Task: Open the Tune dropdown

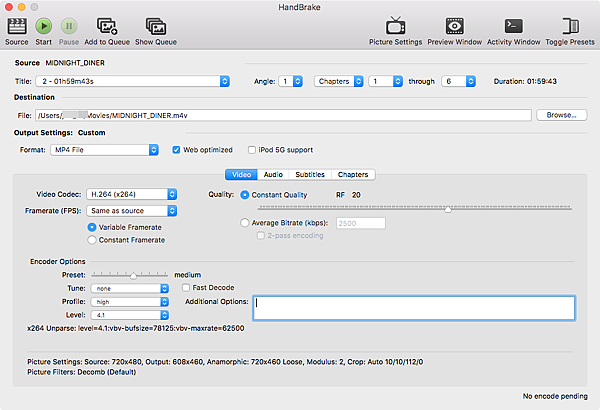Action: coord(130,288)
